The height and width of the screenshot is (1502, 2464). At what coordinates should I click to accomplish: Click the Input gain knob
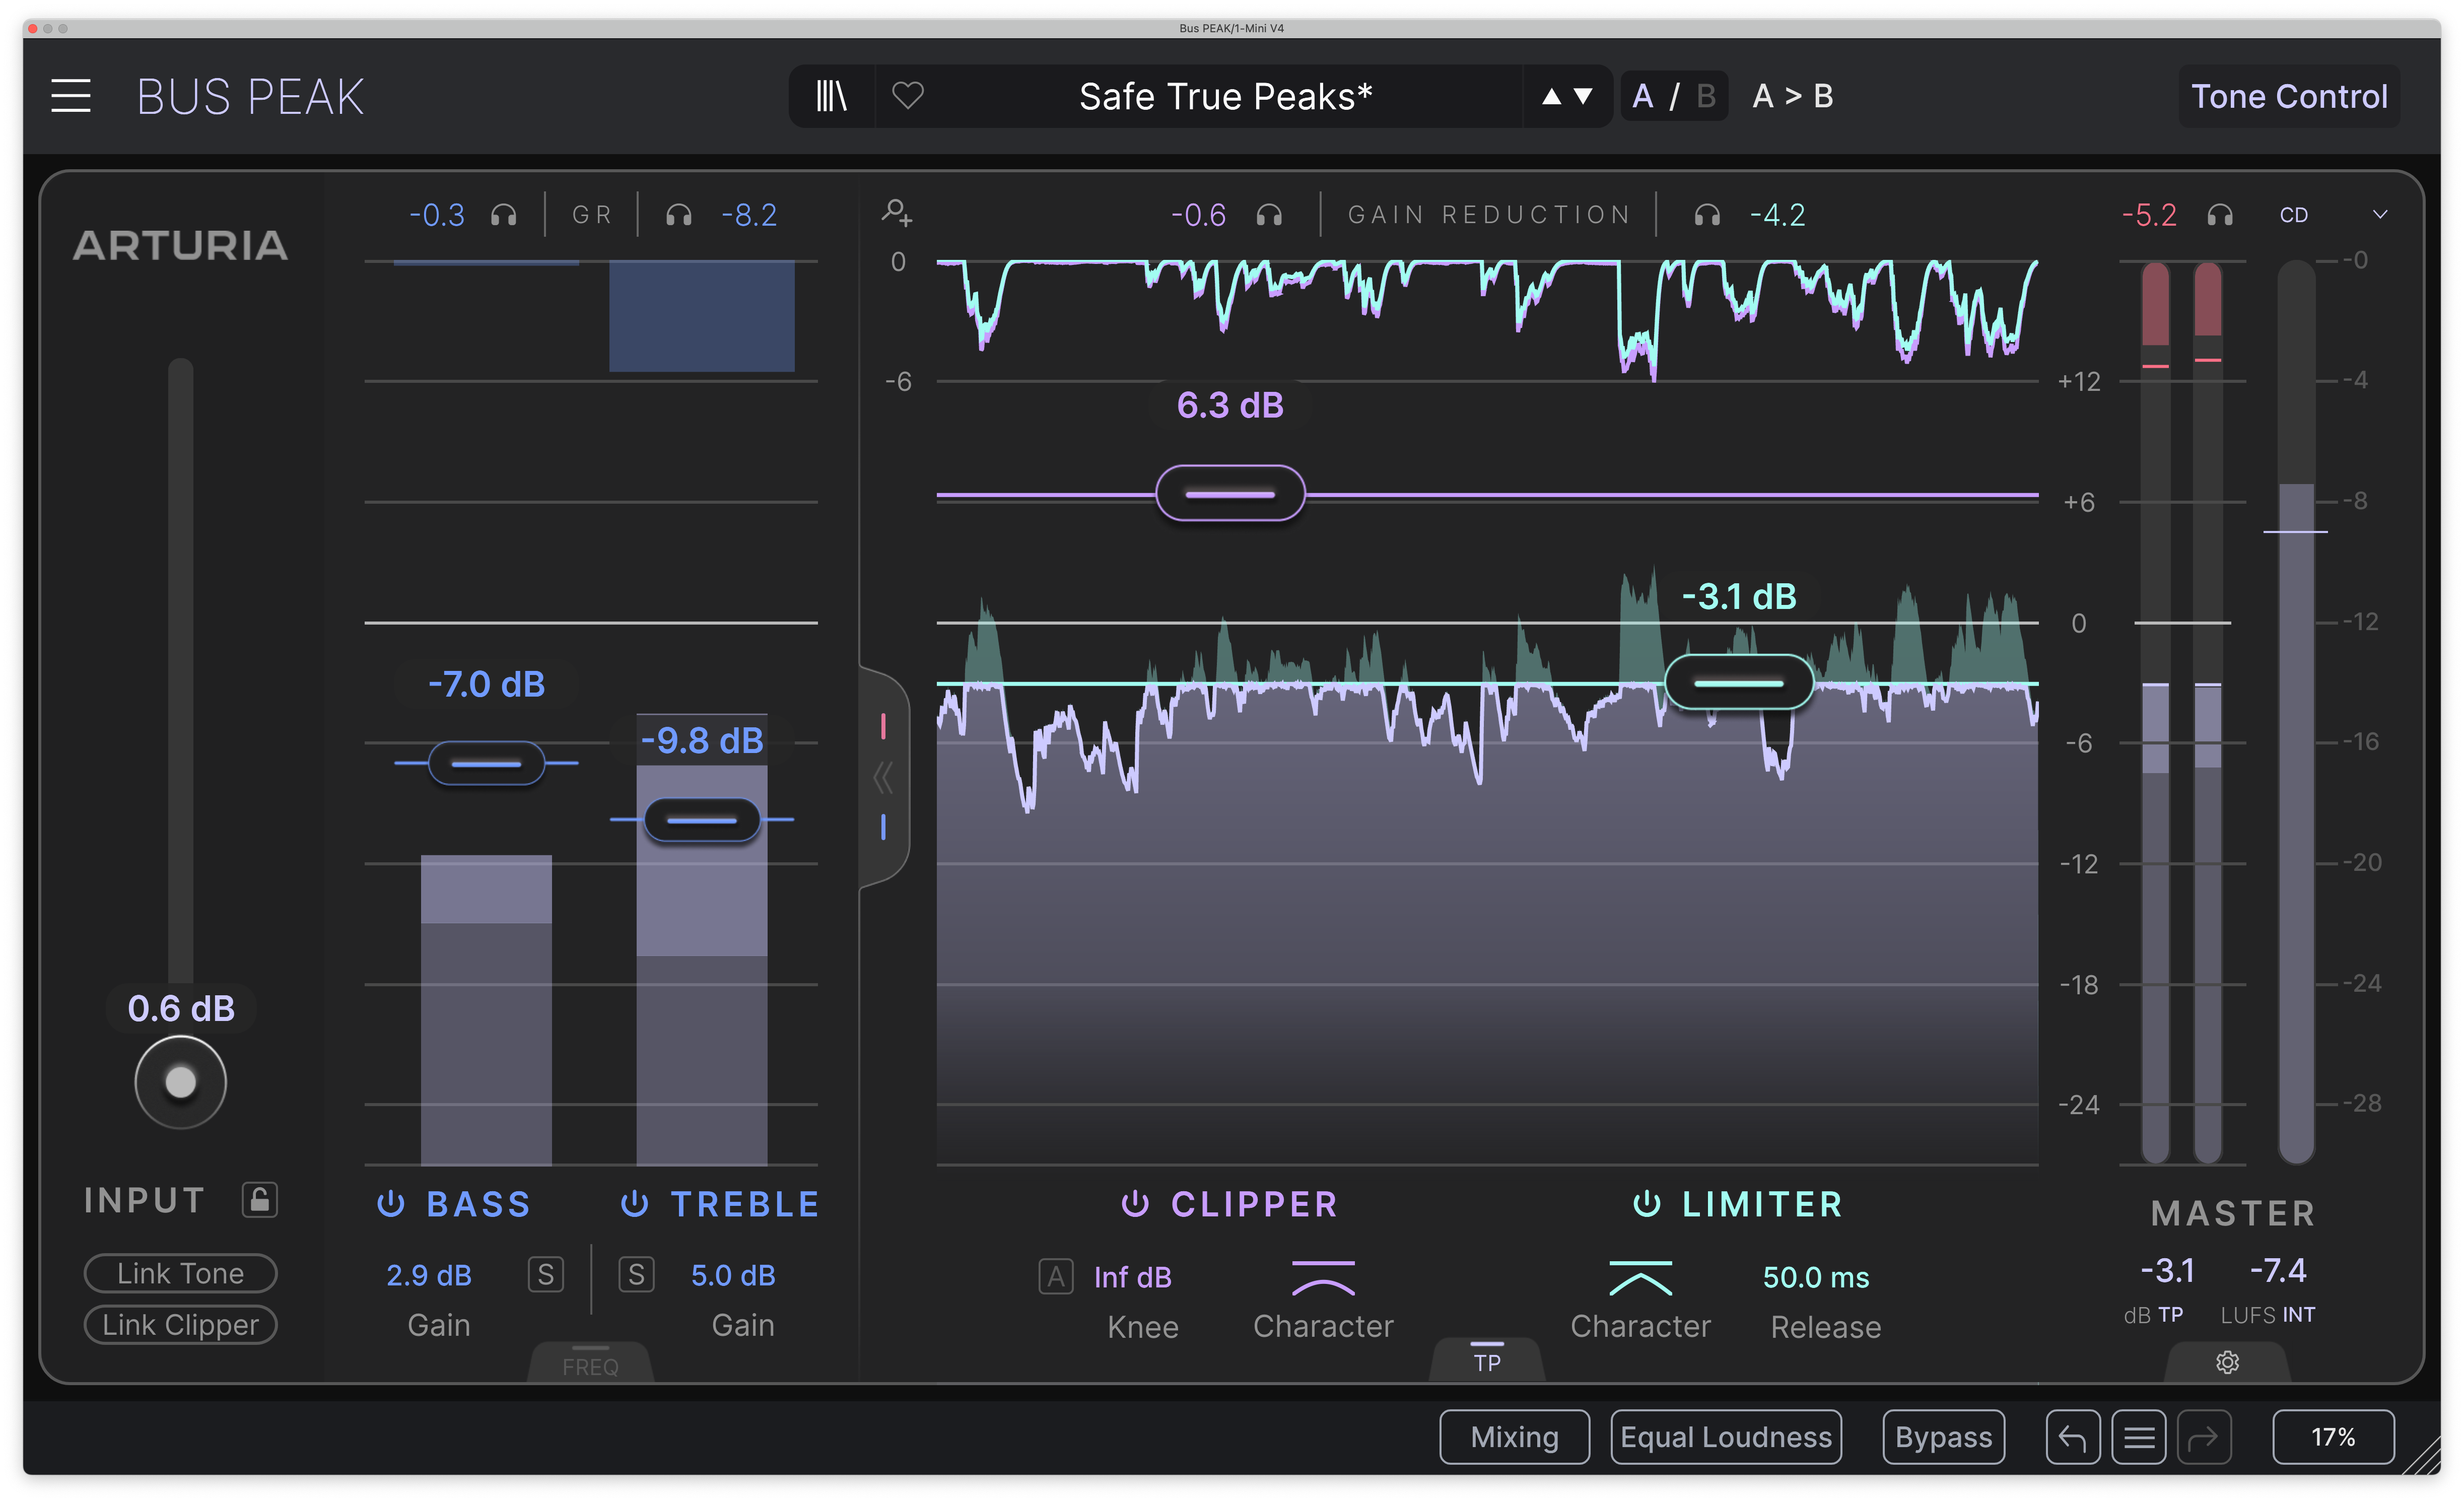coord(180,1082)
